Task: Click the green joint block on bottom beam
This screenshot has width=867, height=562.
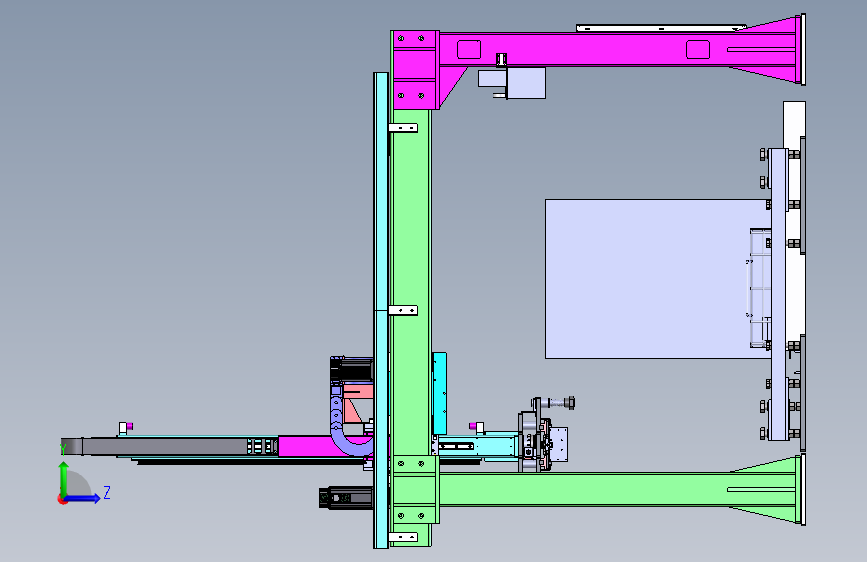Action: [415, 490]
